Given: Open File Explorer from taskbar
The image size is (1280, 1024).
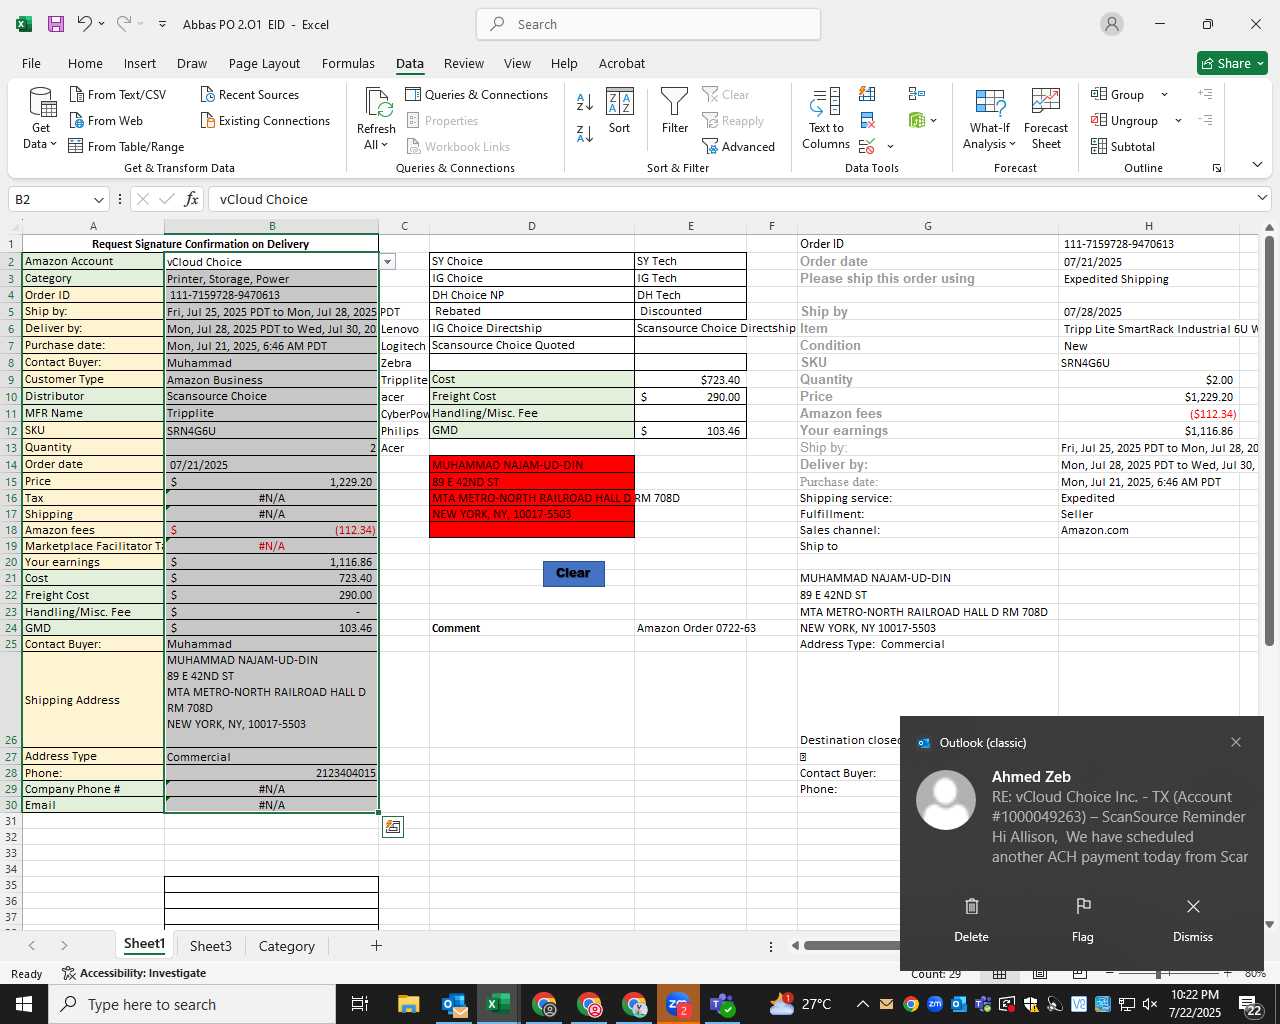Looking at the screenshot, I should point(408,1004).
